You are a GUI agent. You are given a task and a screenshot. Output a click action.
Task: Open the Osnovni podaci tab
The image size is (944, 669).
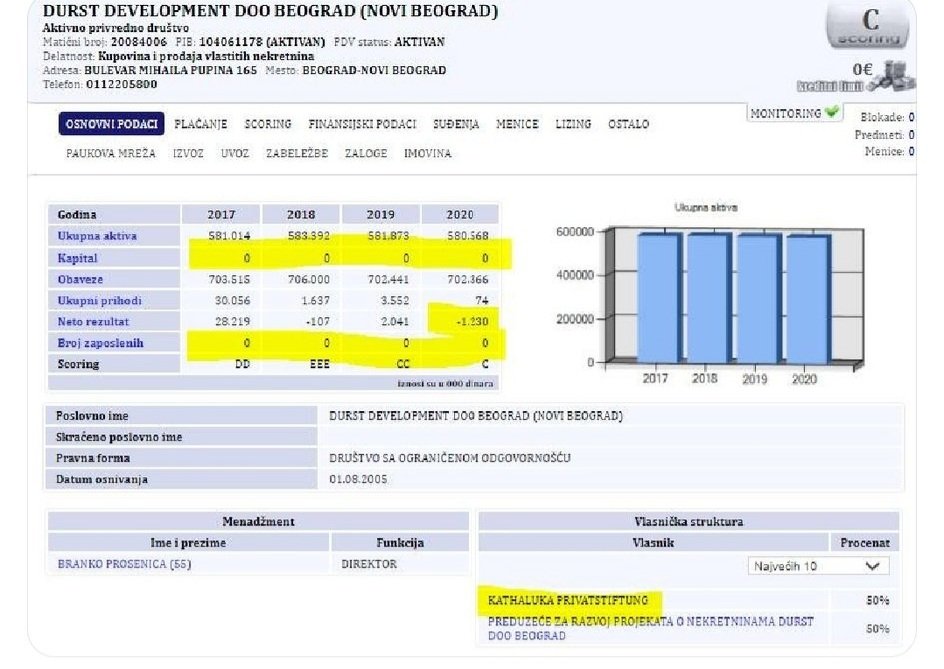(111, 124)
